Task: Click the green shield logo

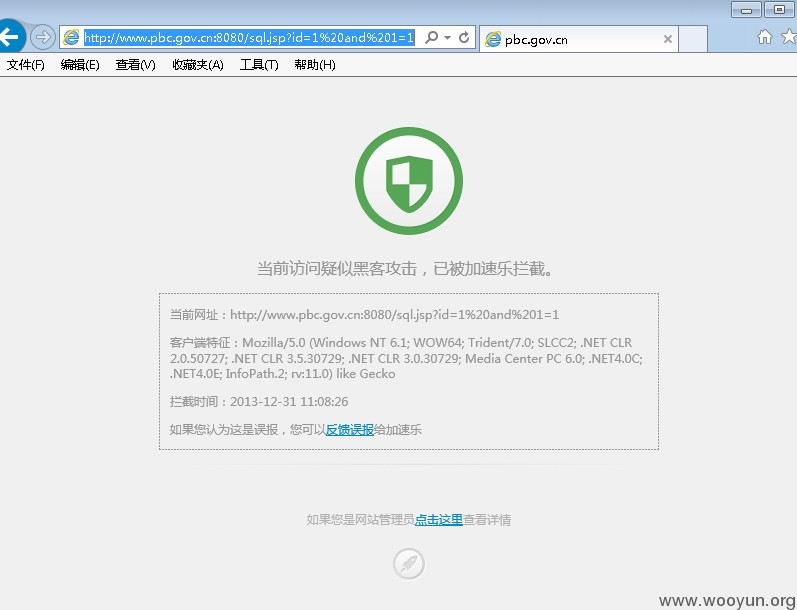Action: coord(409,181)
